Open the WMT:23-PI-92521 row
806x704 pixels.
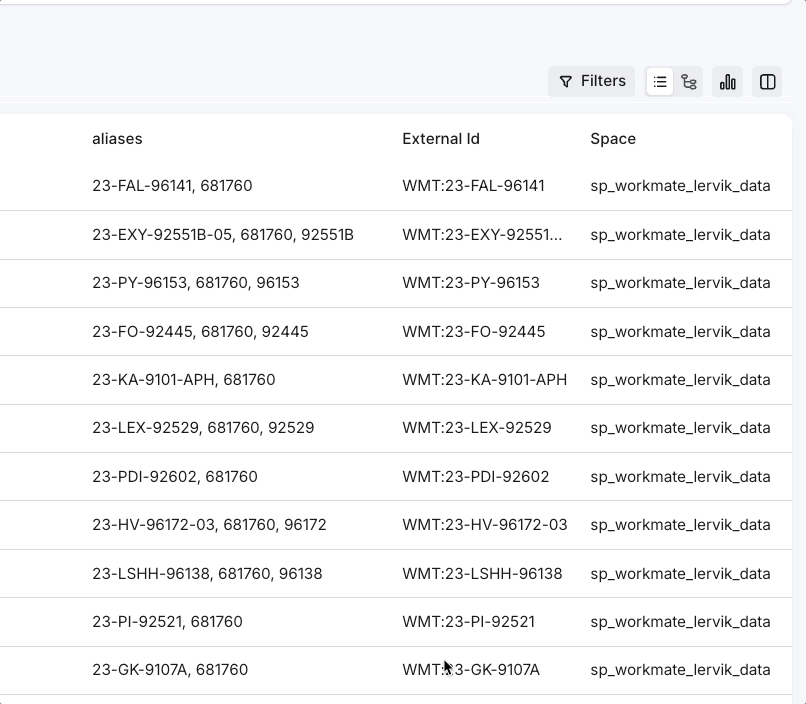click(468, 622)
